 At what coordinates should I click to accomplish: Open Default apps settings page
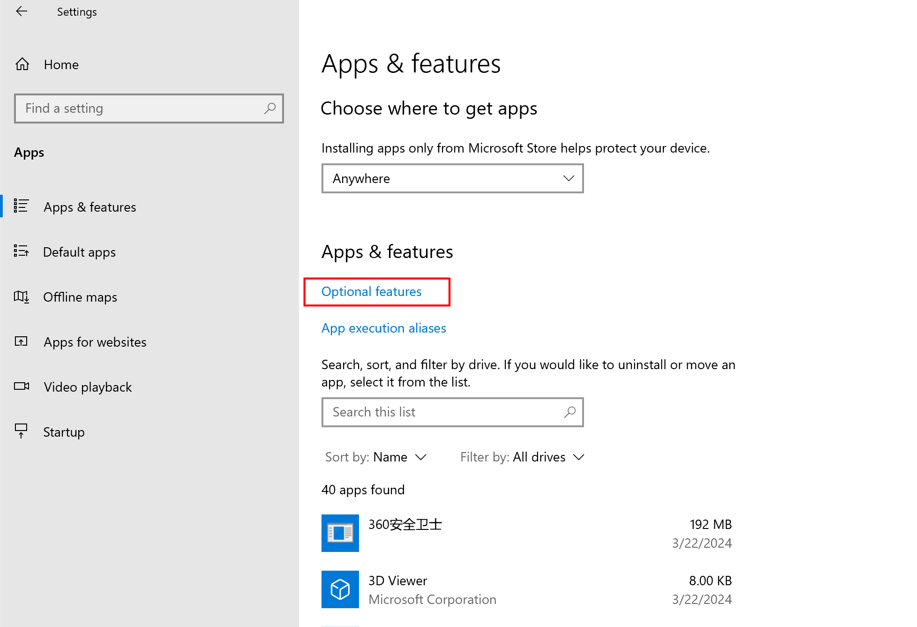click(79, 252)
